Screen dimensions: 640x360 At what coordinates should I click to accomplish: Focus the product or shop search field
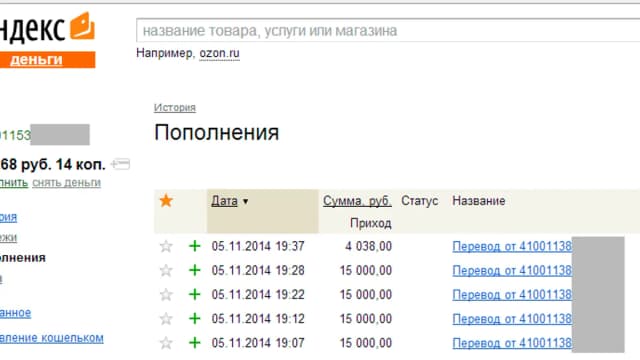388,30
